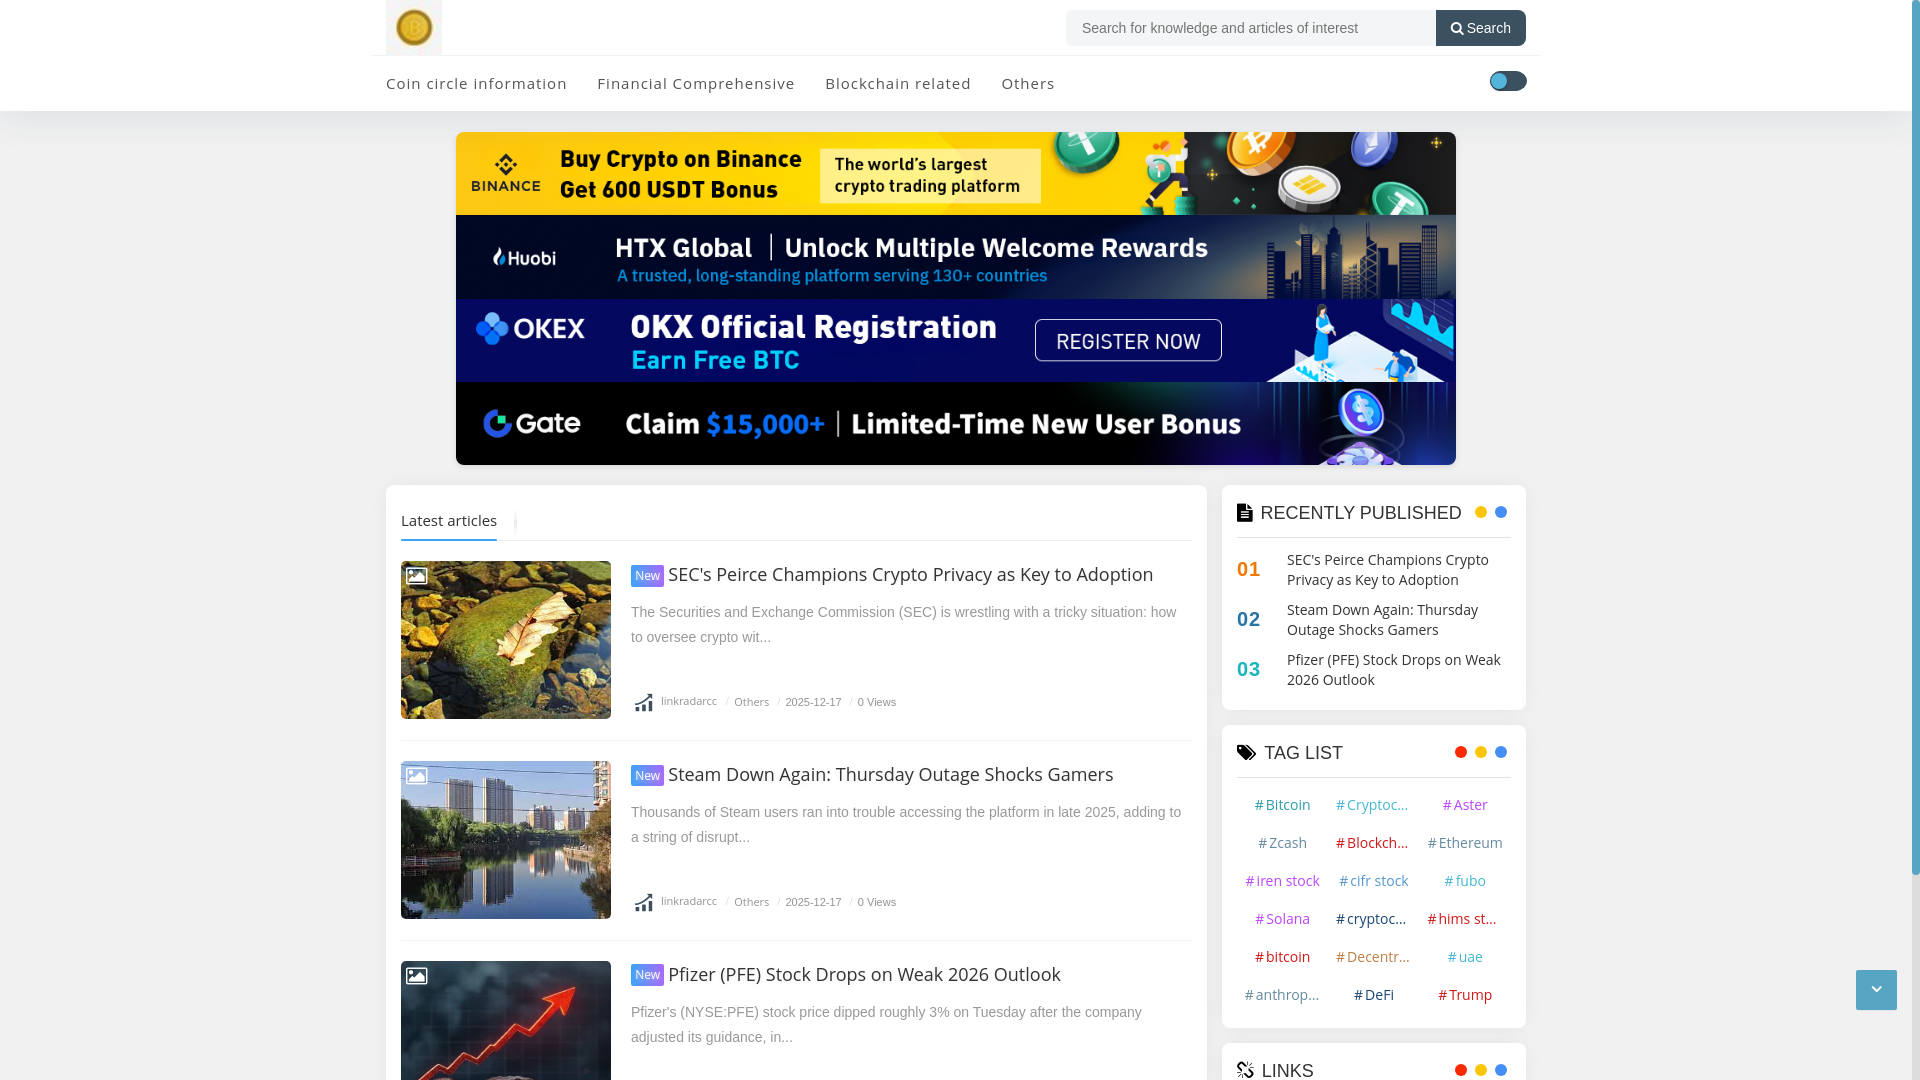This screenshot has height=1080, width=1920.
Task: Select the red lowercase #bitcoin tag
Action: [x=1282, y=957]
